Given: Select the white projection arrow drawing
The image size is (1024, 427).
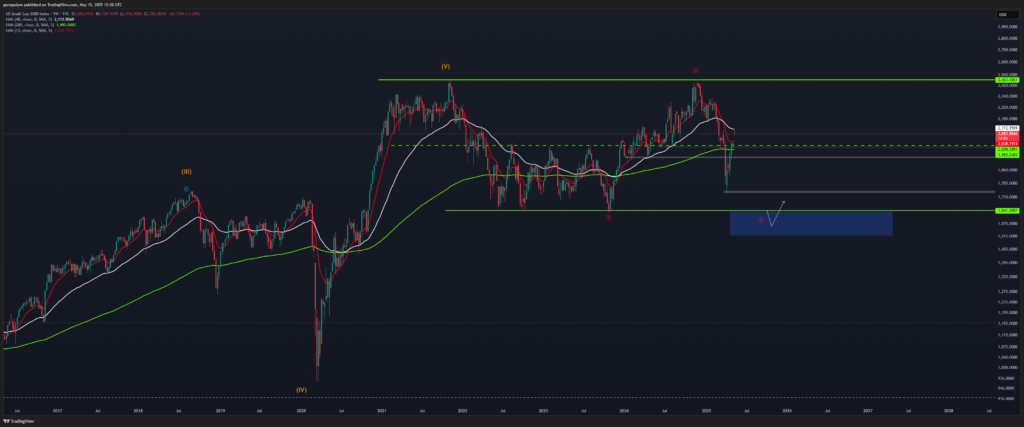Looking at the screenshot, I should pos(776,211).
